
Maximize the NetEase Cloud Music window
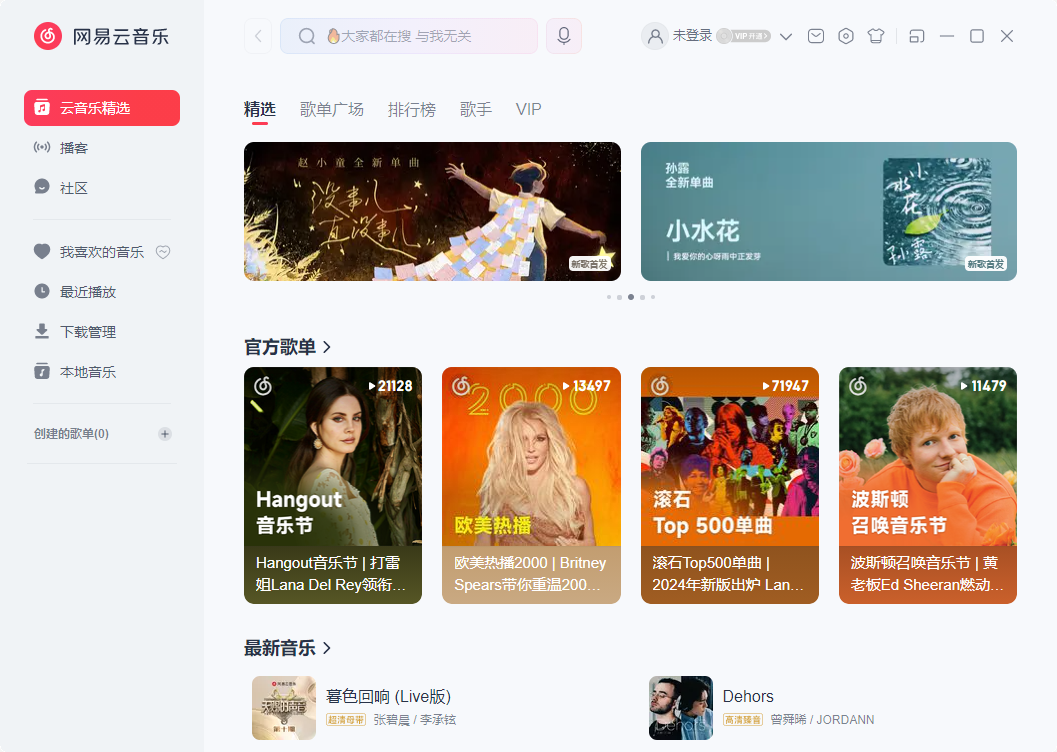(977, 36)
